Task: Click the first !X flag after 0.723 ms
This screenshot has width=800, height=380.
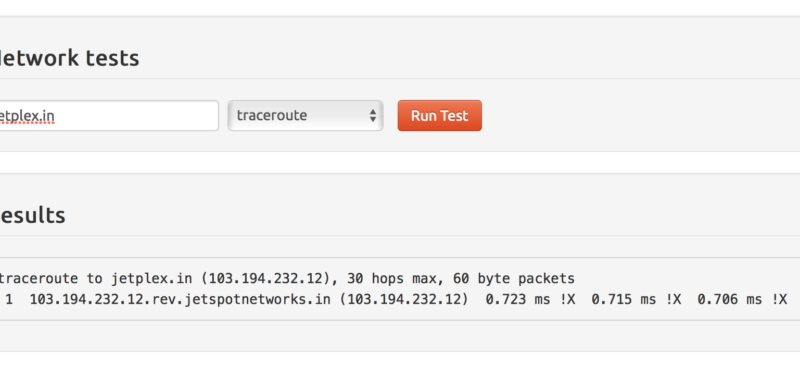Action: tap(567, 299)
